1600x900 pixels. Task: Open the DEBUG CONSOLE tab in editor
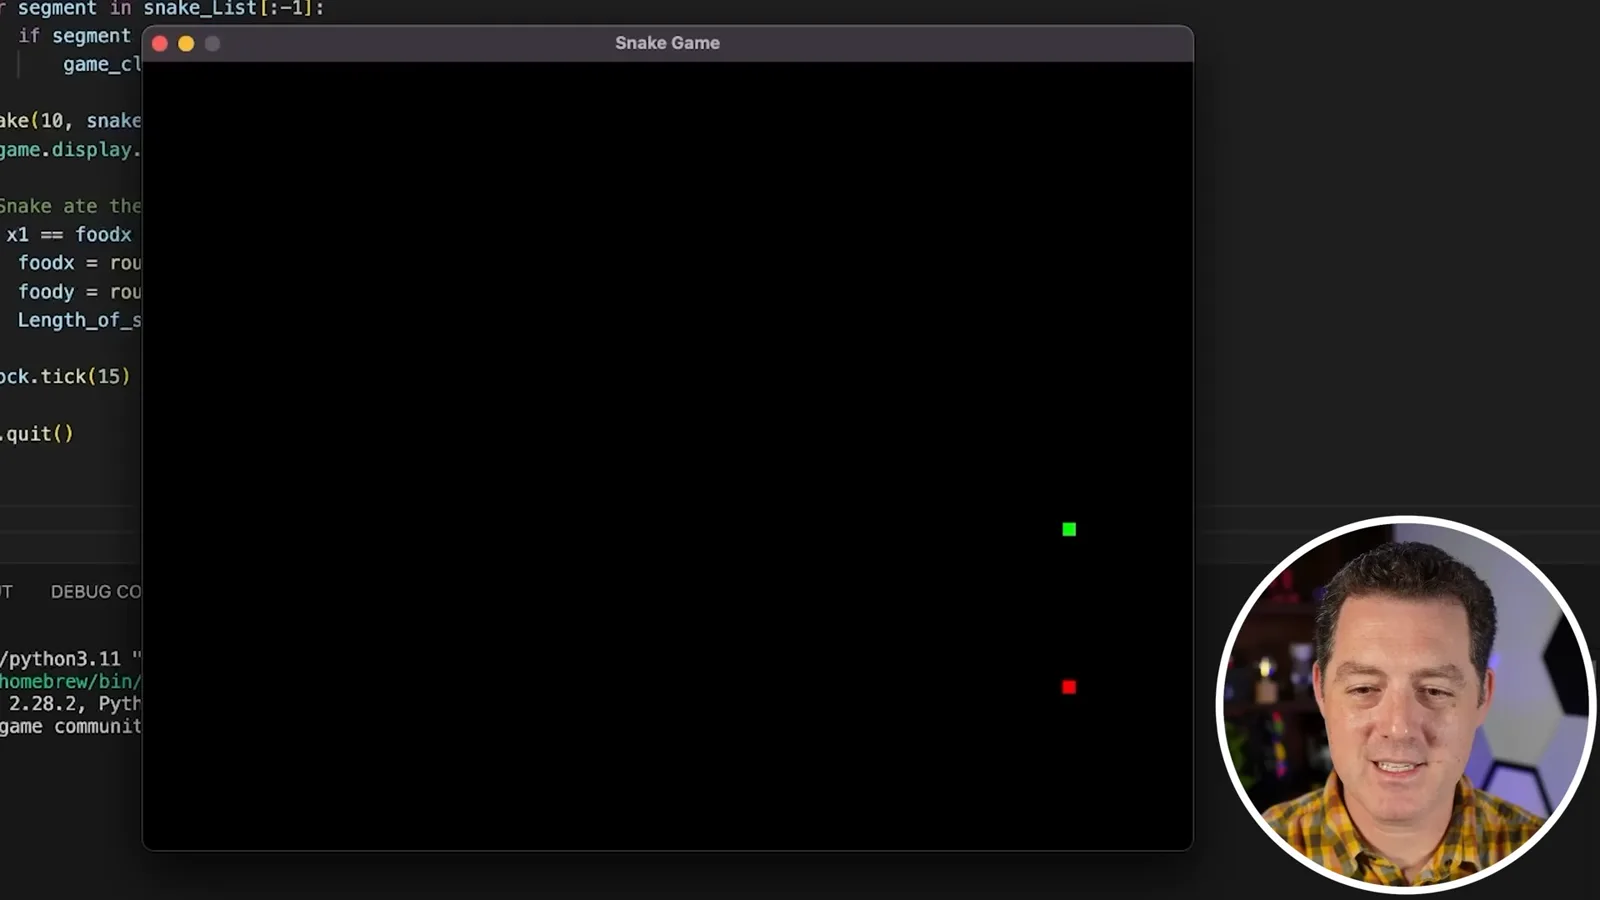(96, 592)
